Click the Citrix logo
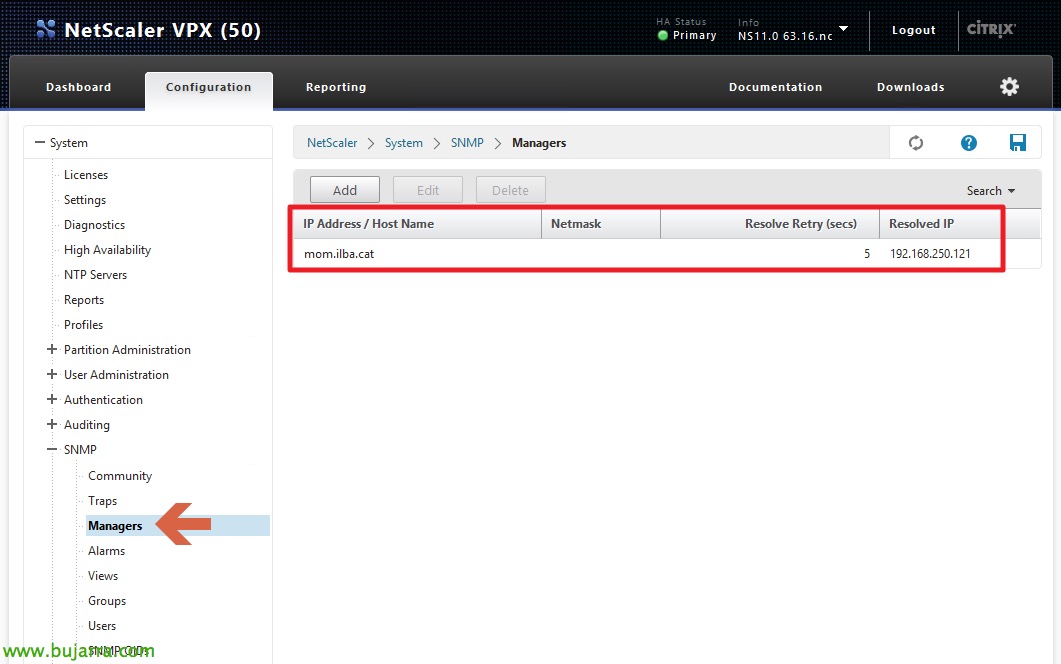This screenshot has height=664, width=1061. (x=991, y=29)
